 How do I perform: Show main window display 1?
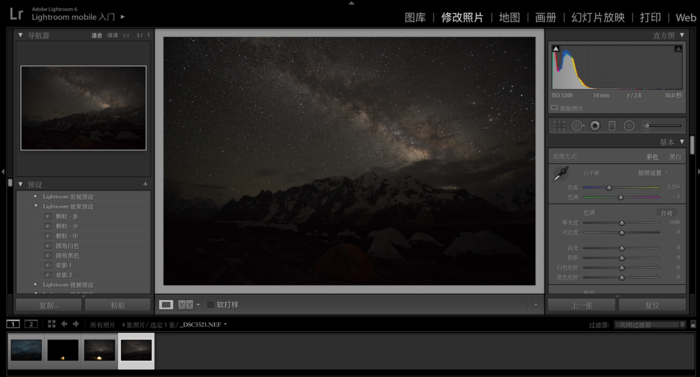[13, 324]
